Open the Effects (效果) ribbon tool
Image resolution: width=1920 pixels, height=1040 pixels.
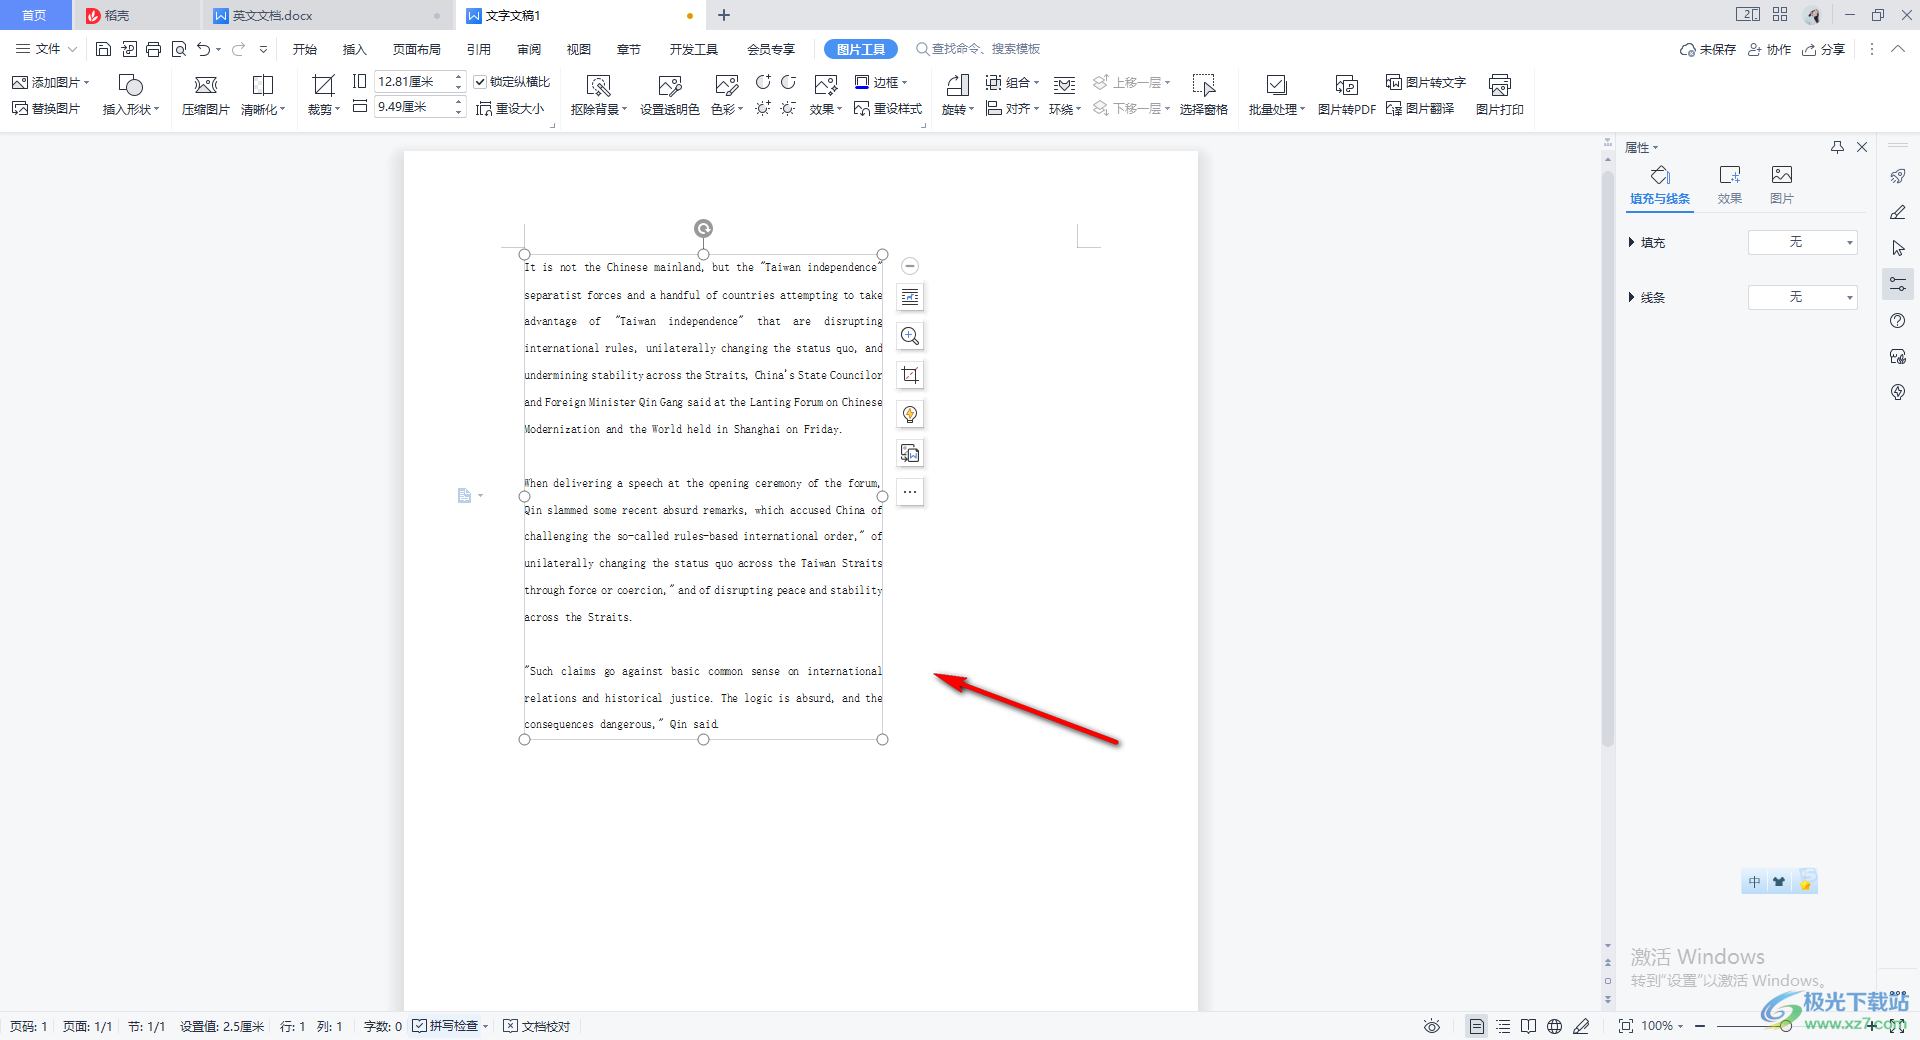coord(826,95)
